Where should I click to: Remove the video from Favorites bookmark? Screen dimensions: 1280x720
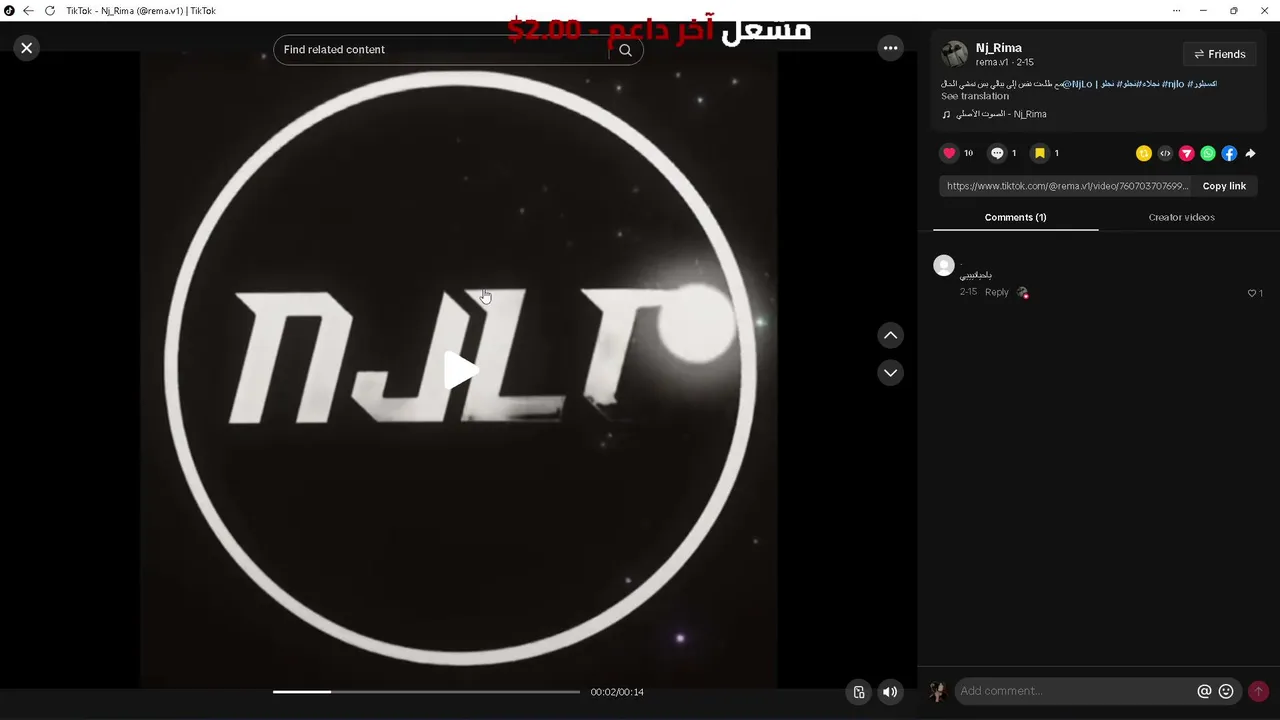point(1040,153)
